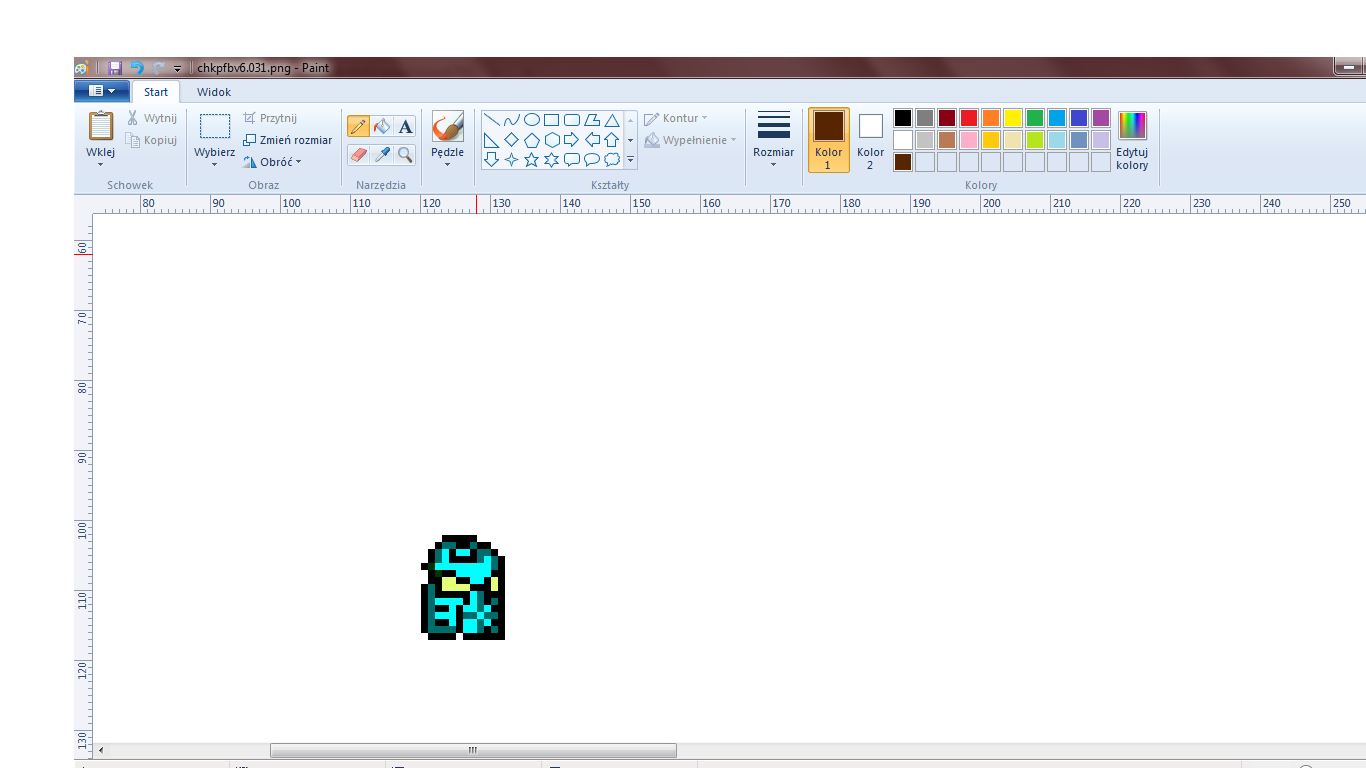
Task: Select the Magnifier tool
Action: [x=405, y=154]
